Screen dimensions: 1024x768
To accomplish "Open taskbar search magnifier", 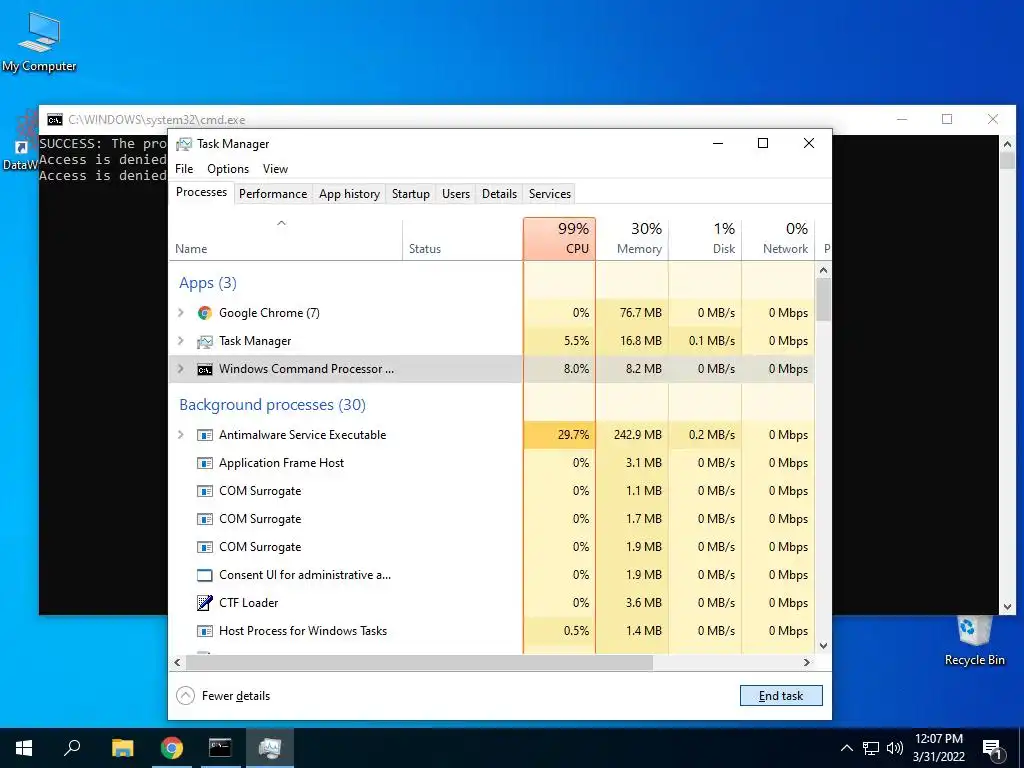I will (x=72, y=748).
